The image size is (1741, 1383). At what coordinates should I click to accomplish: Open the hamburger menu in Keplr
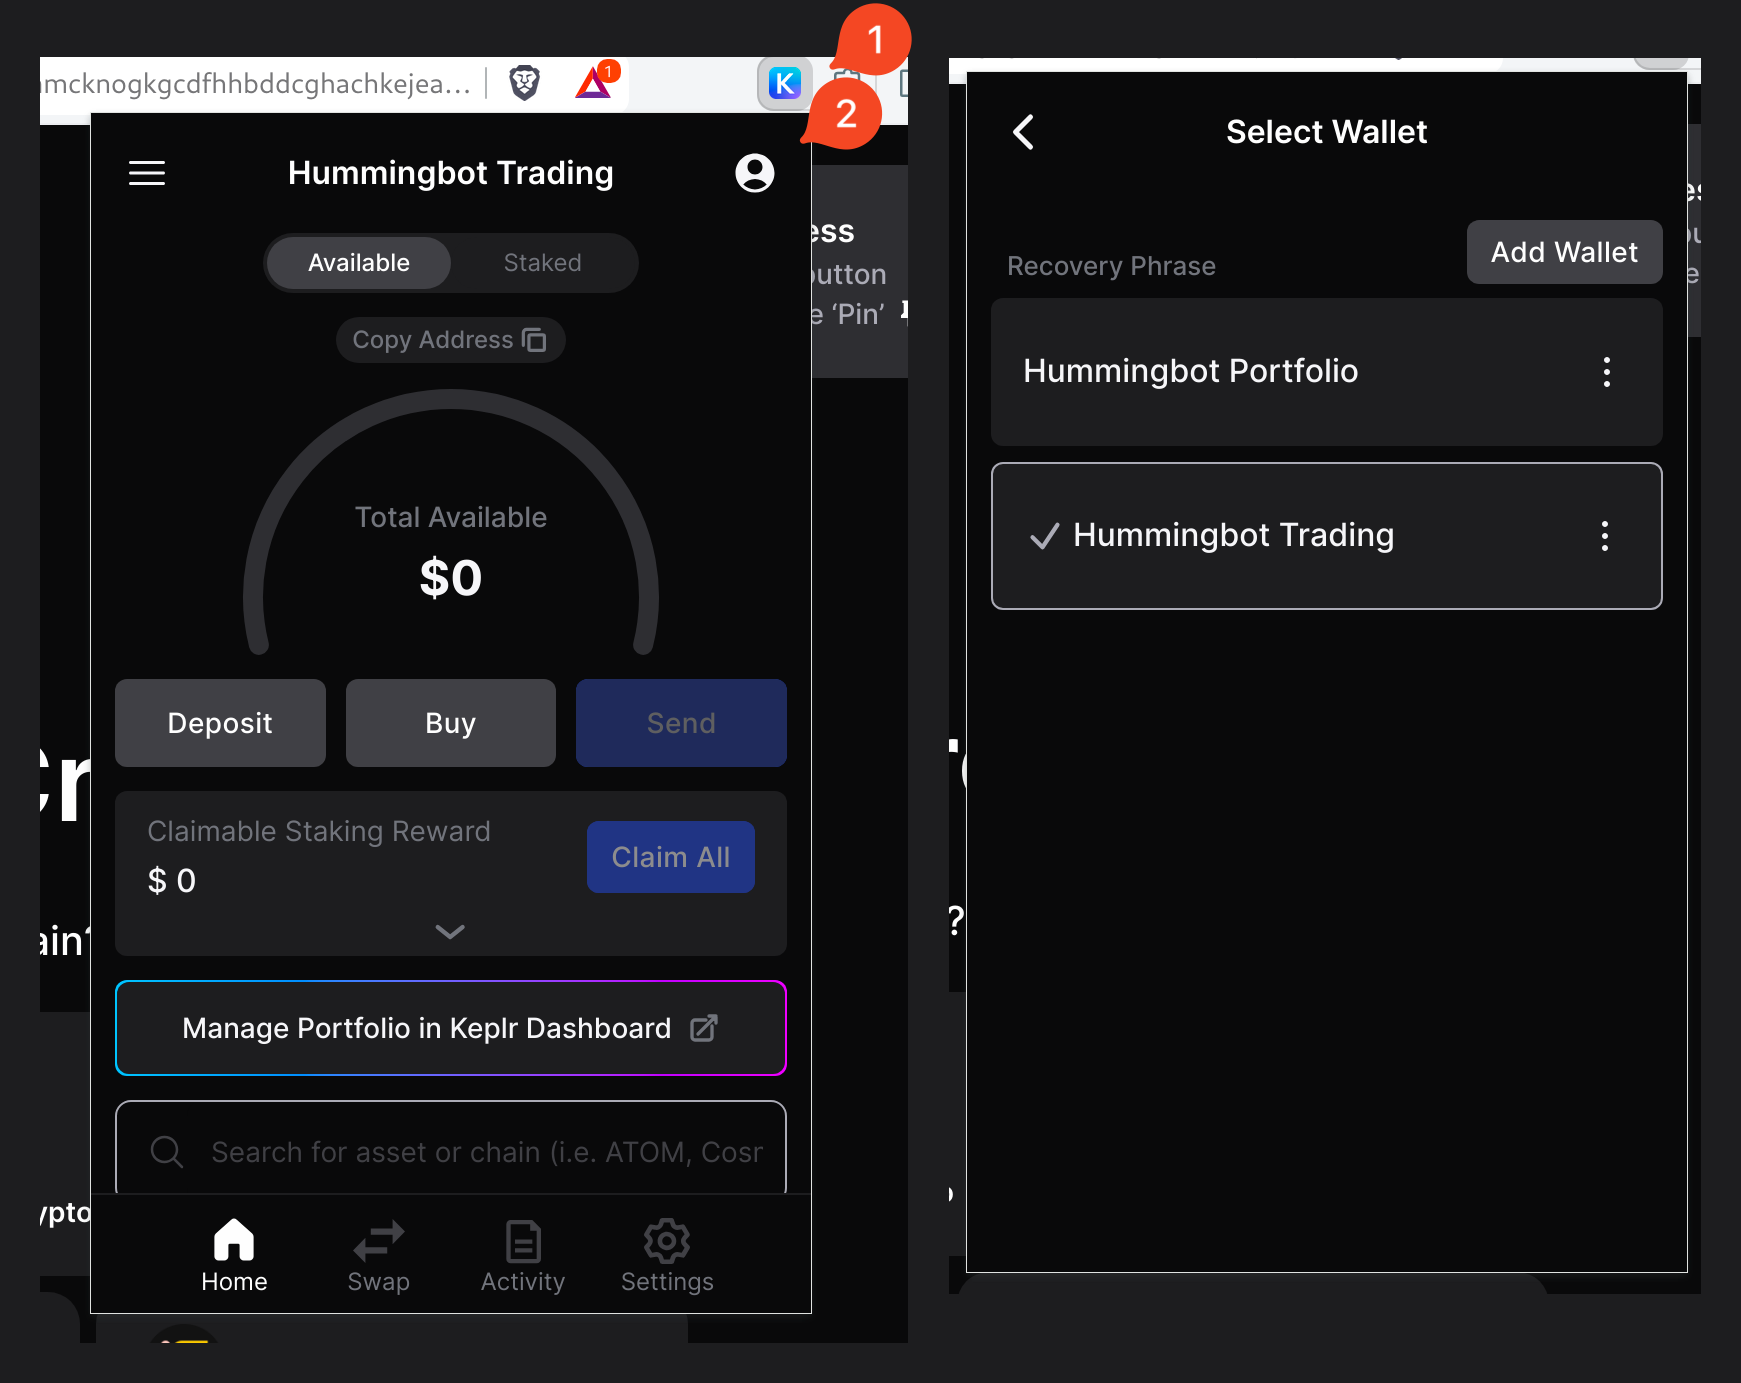click(147, 173)
